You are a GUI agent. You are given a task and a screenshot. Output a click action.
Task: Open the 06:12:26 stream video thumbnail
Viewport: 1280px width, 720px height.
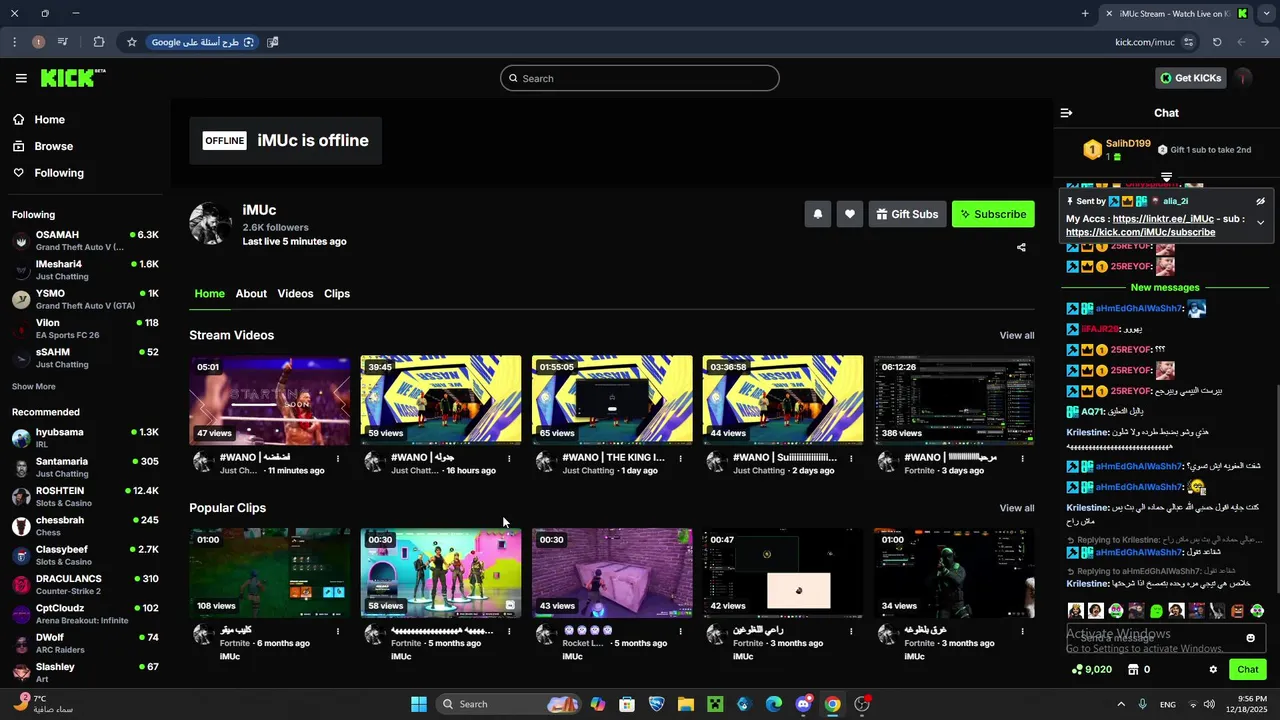(x=954, y=399)
